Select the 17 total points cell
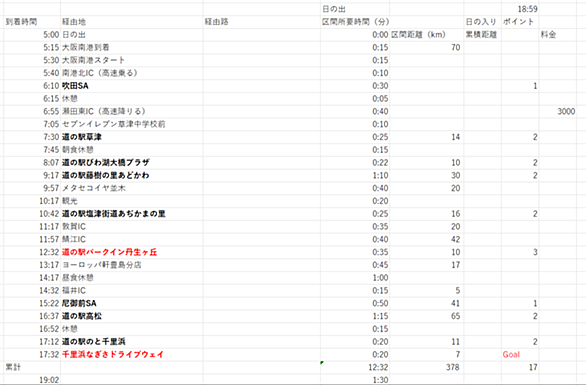The width and height of the screenshot is (586, 385). point(520,367)
